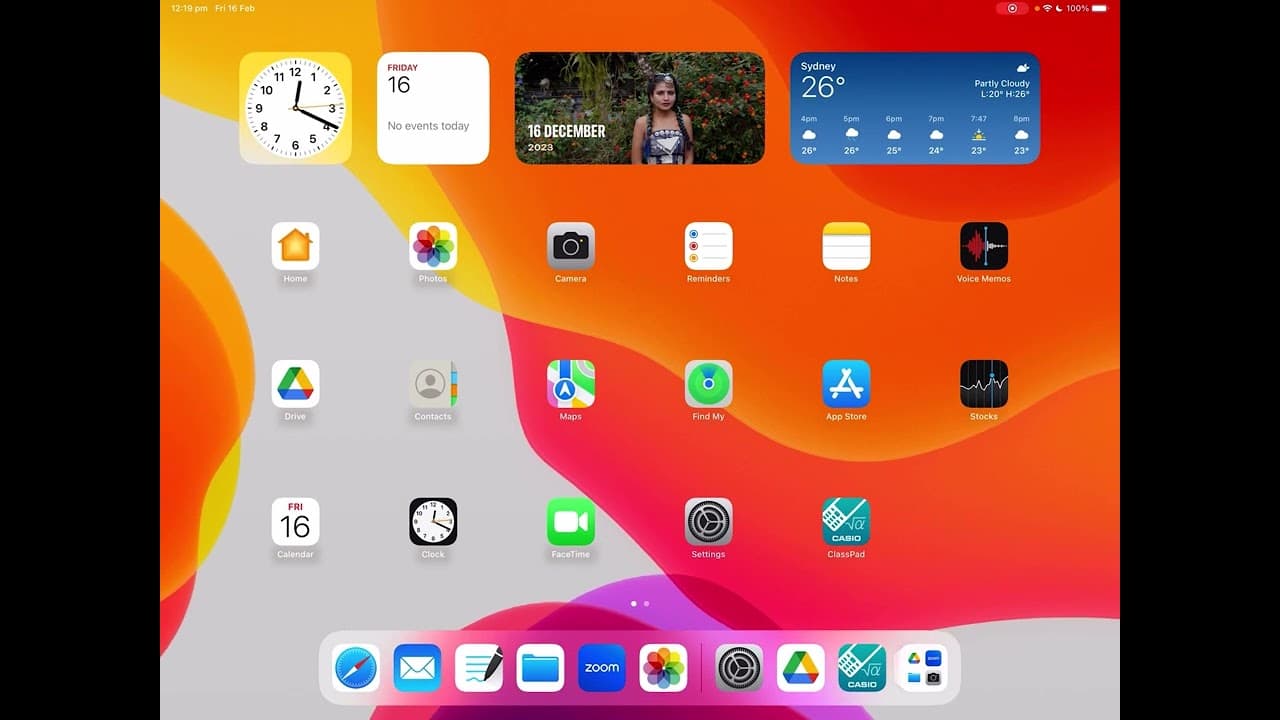Open Settings from the dock's recent apps

[740, 668]
